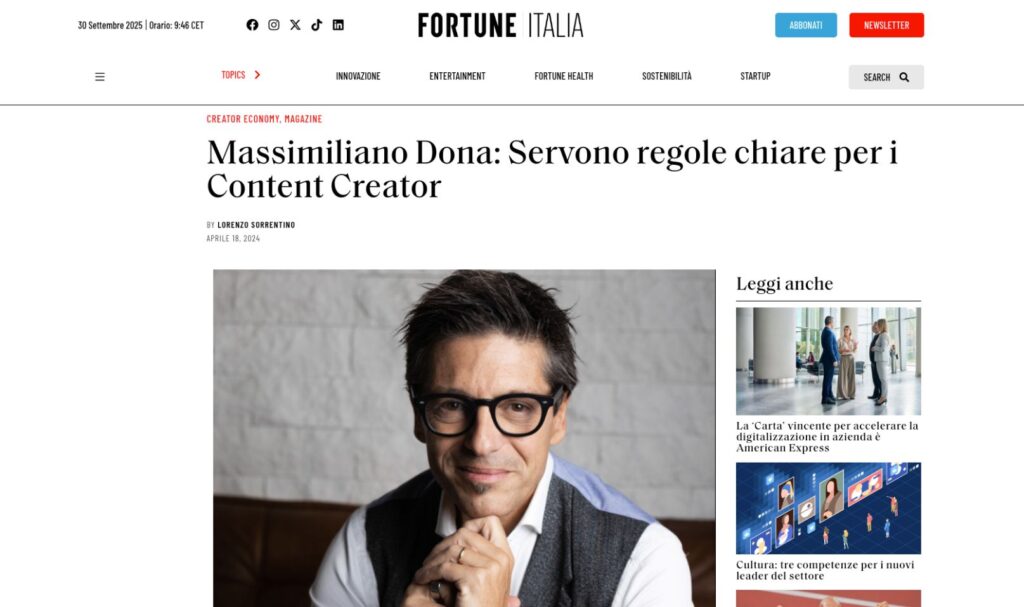Visit the X (Twitter) profile
Screen dimensions: 1024x607
tap(295, 25)
